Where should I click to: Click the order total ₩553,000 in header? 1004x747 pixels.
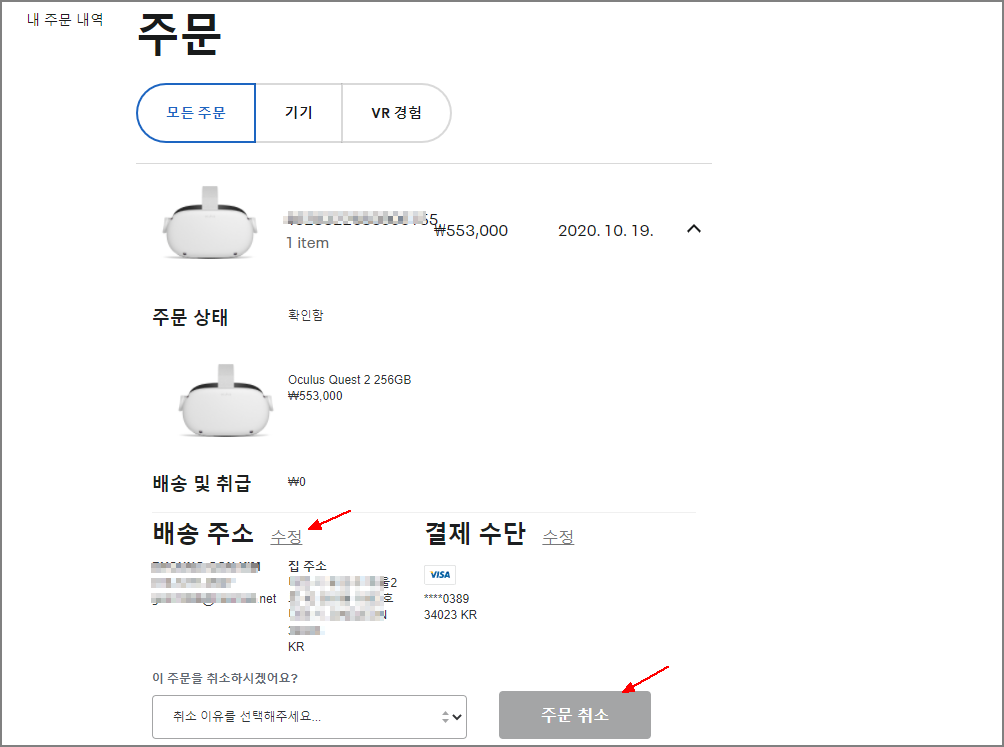[x=471, y=230]
